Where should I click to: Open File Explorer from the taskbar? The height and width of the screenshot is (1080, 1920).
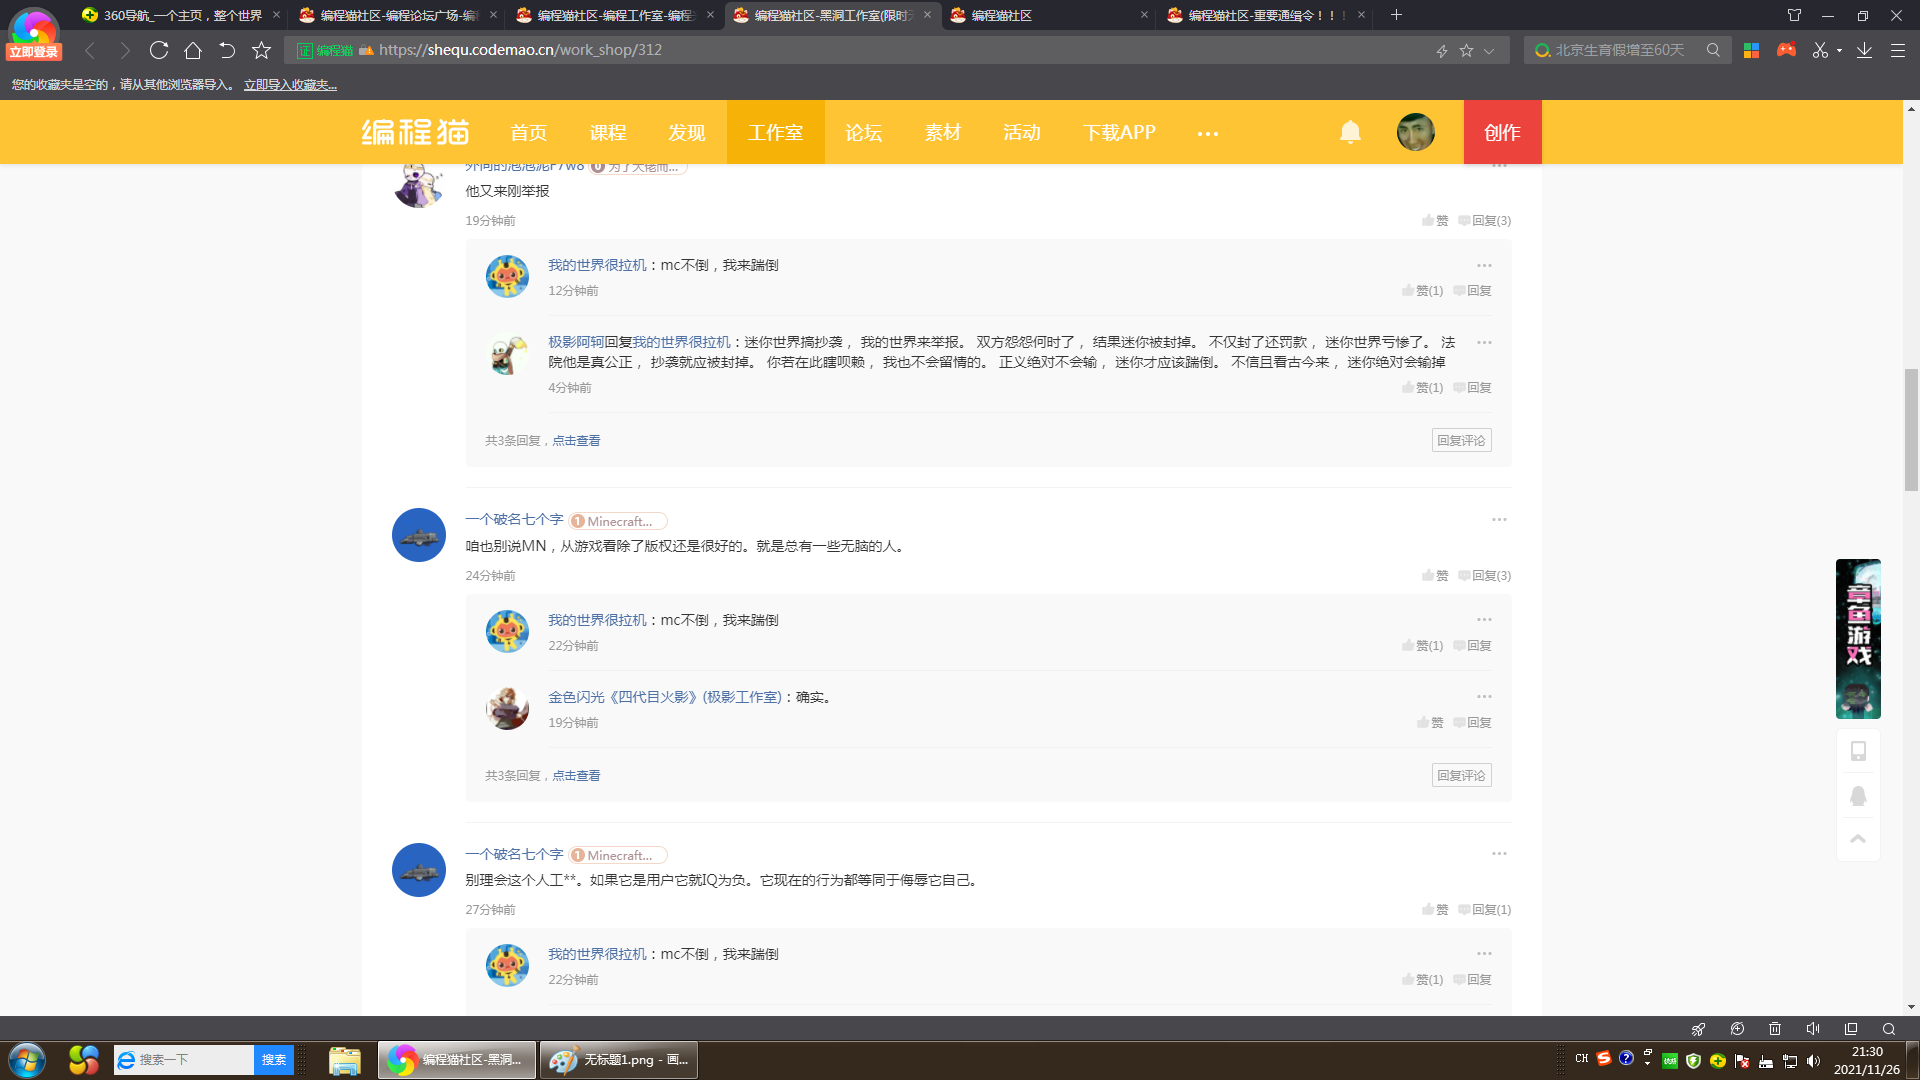click(345, 1060)
